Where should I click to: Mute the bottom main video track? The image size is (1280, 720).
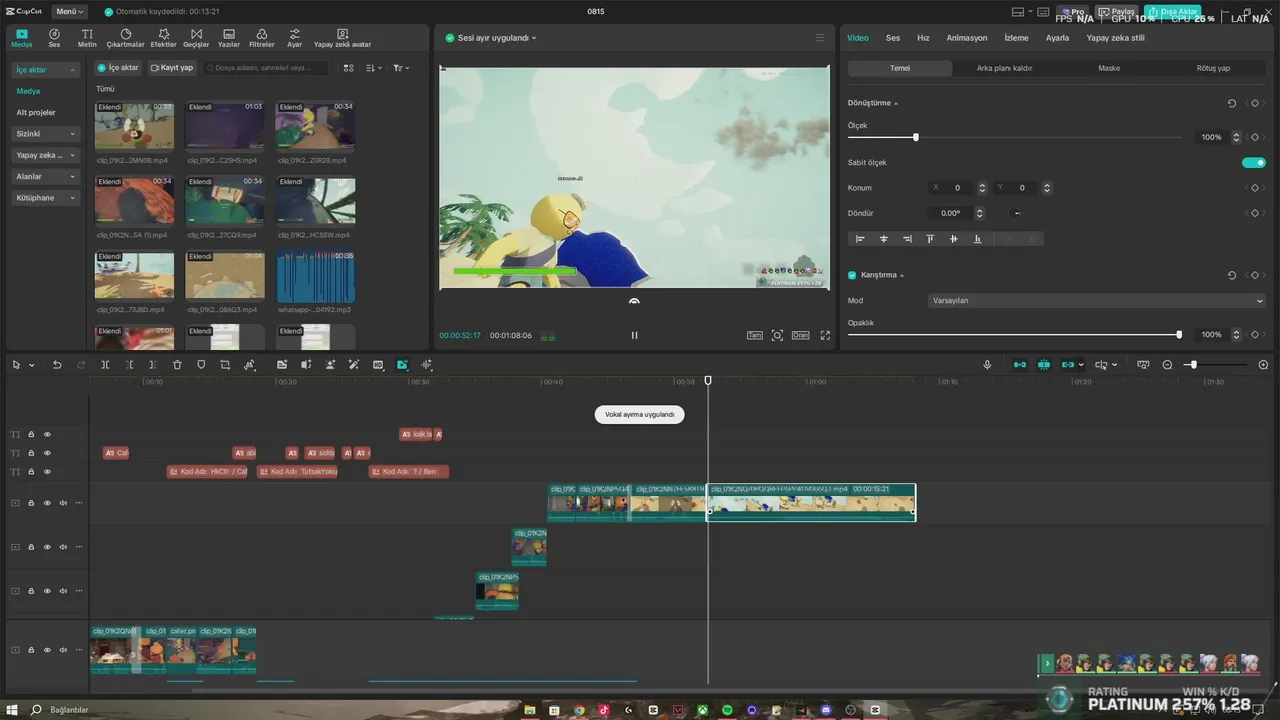(63, 650)
